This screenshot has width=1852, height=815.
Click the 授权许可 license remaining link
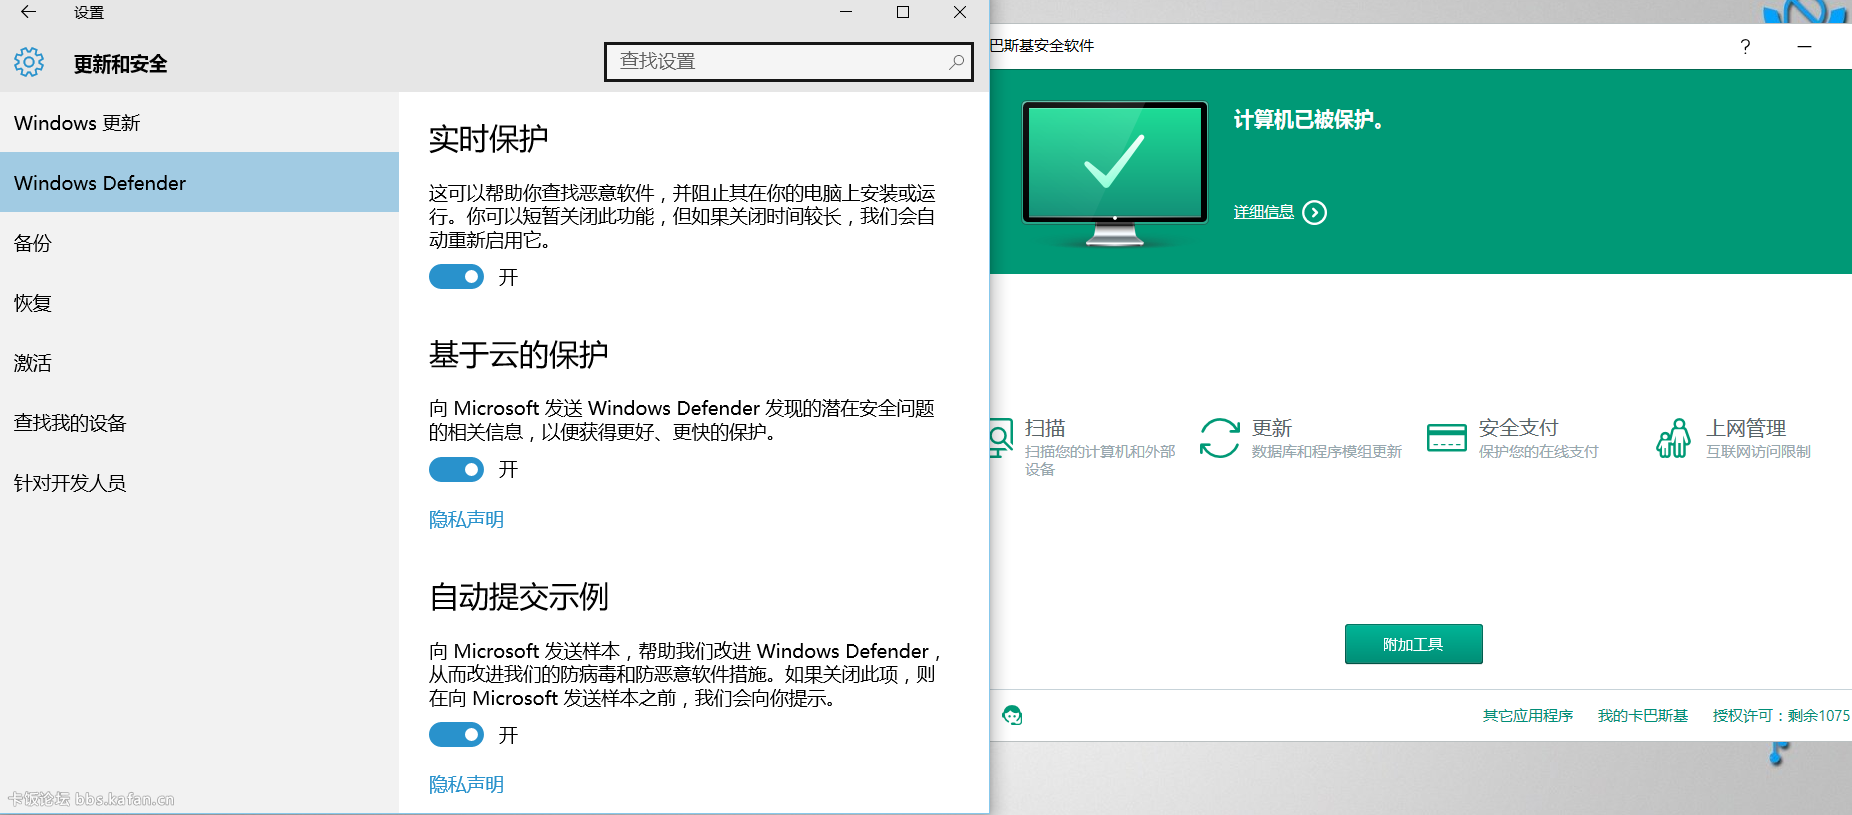(1781, 715)
